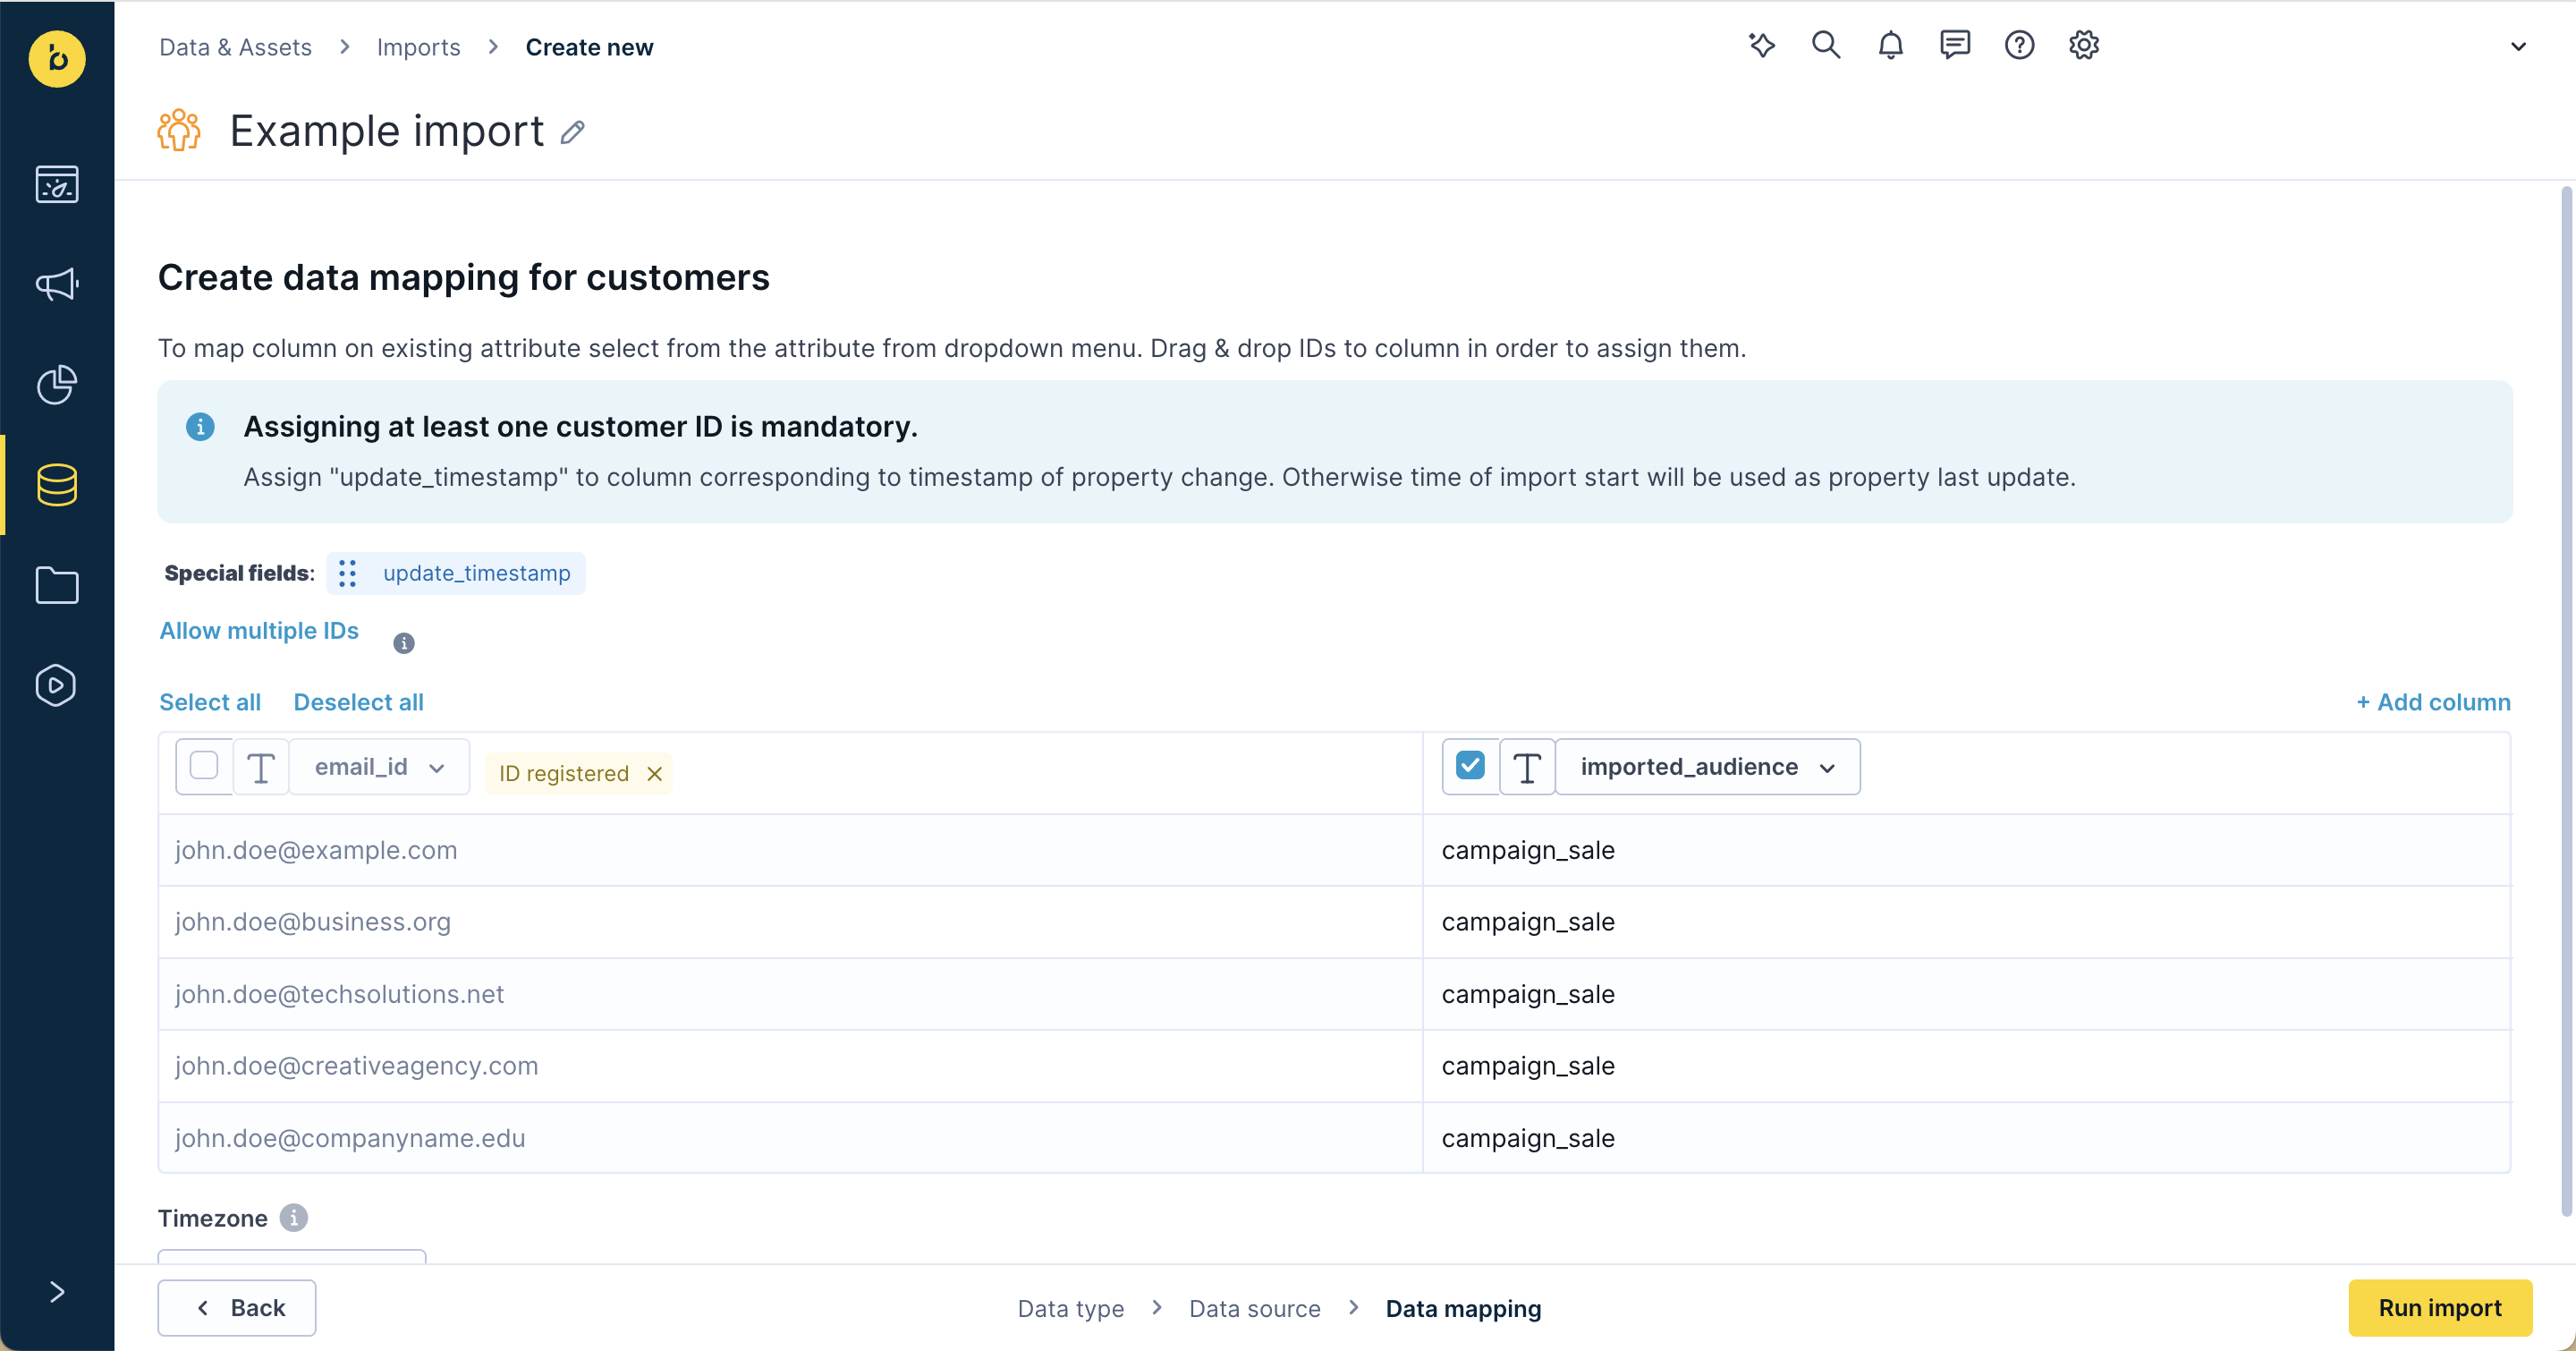Click + Add column link
The height and width of the screenshot is (1351, 2576).
pyautogui.click(x=2433, y=702)
